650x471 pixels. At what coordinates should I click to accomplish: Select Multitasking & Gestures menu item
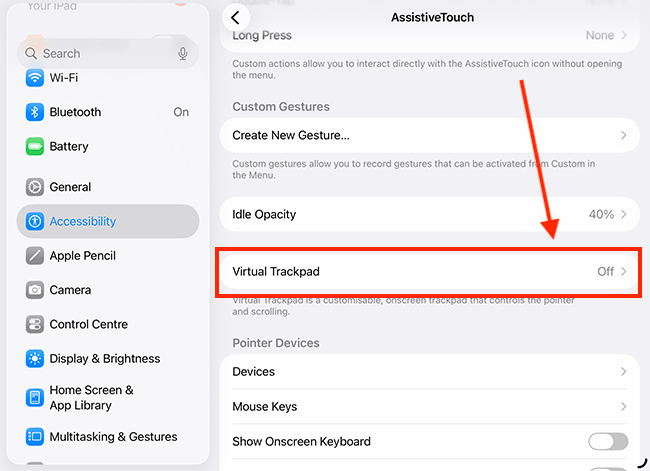(x=113, y=437)
